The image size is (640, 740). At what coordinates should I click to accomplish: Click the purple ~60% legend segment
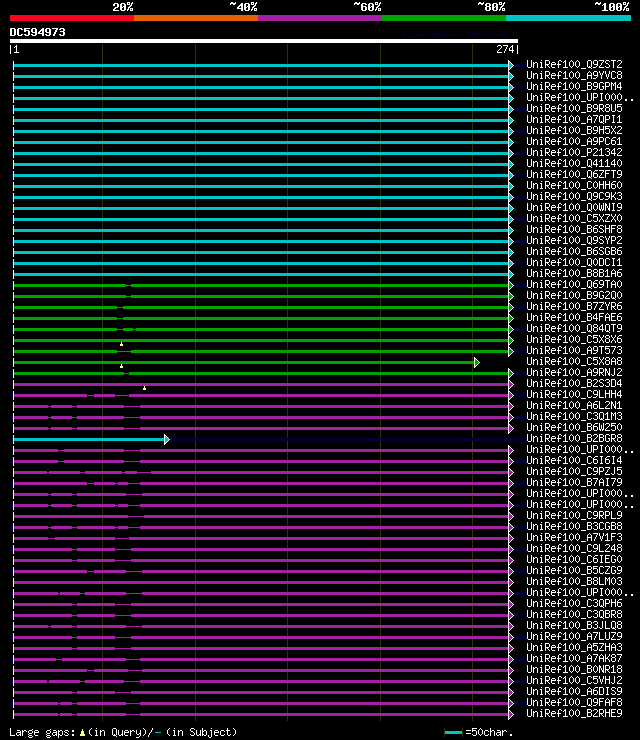point(320,18)
